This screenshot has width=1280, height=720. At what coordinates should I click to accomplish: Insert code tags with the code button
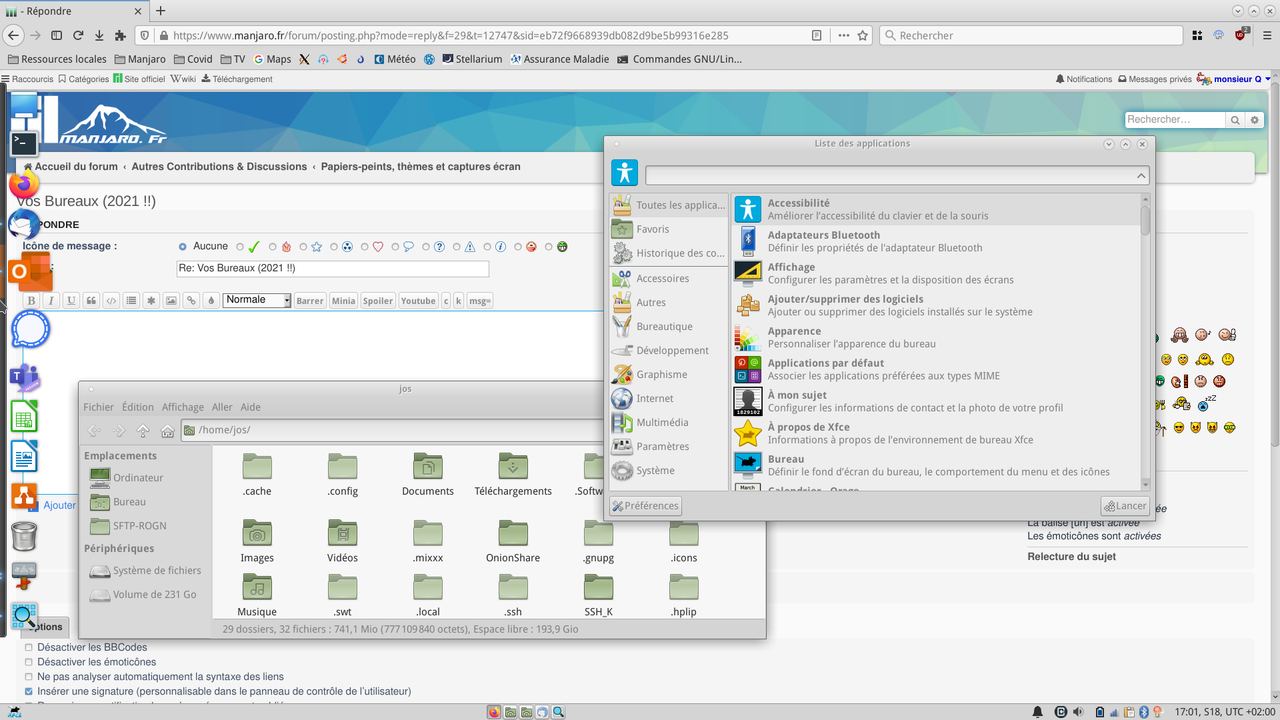(111, 300)
